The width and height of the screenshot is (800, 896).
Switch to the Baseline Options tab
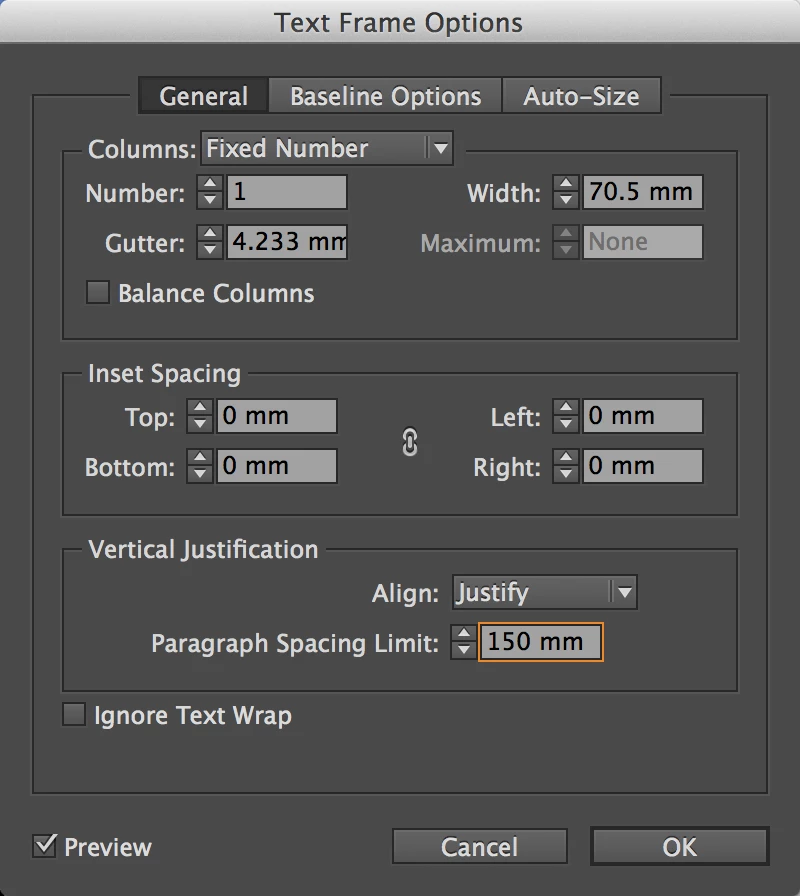click(x=386, y=96)
